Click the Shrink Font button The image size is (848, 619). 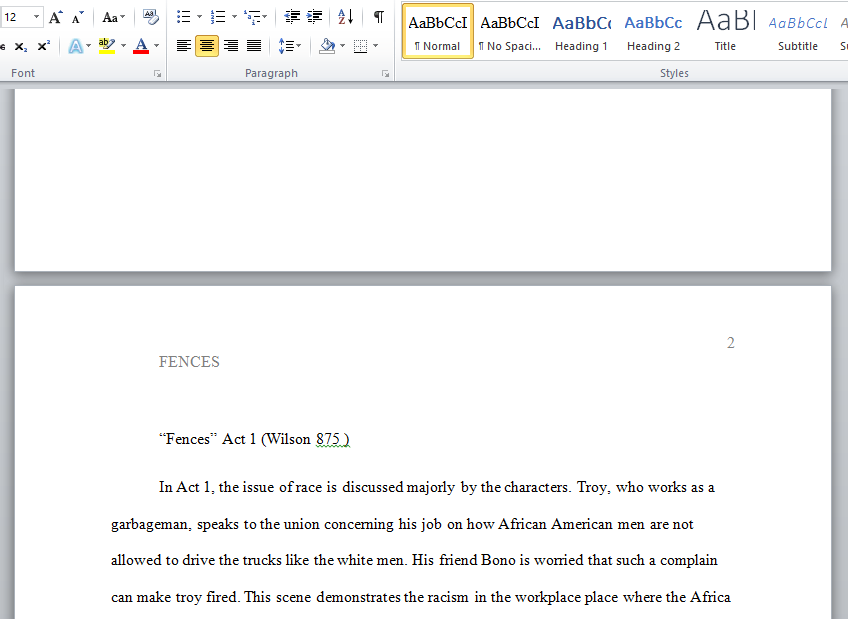pyautogui.click(x=77, y=17)
